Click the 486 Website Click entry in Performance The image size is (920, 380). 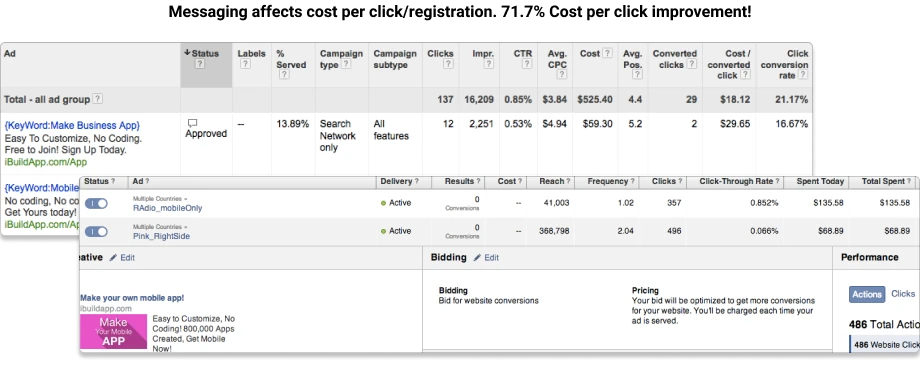886,345
